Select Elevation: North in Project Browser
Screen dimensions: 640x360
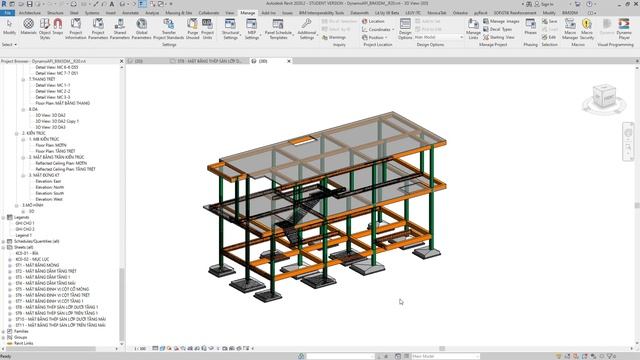(49, 187)
